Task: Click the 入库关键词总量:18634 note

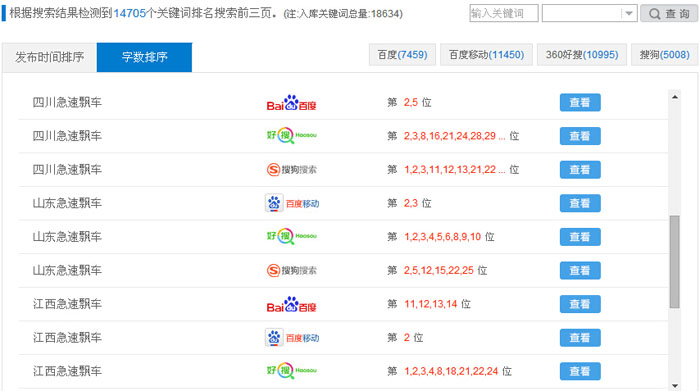Action: click(343, 14)
